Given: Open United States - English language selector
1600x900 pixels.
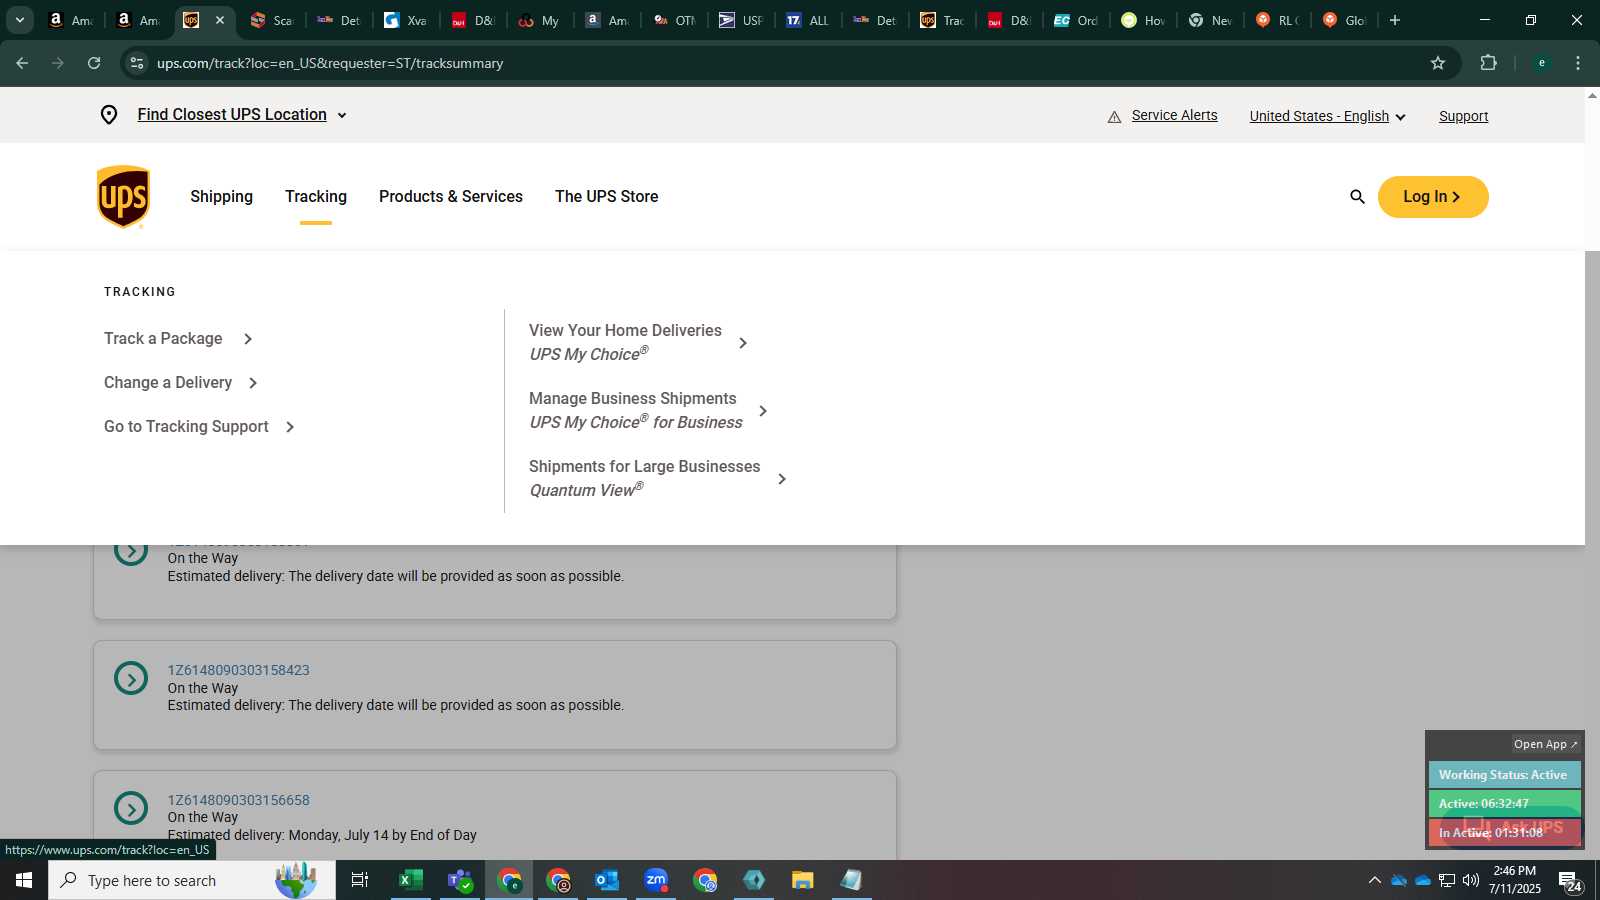Looking at the screenshot, I should click(x=1327, y=116).
